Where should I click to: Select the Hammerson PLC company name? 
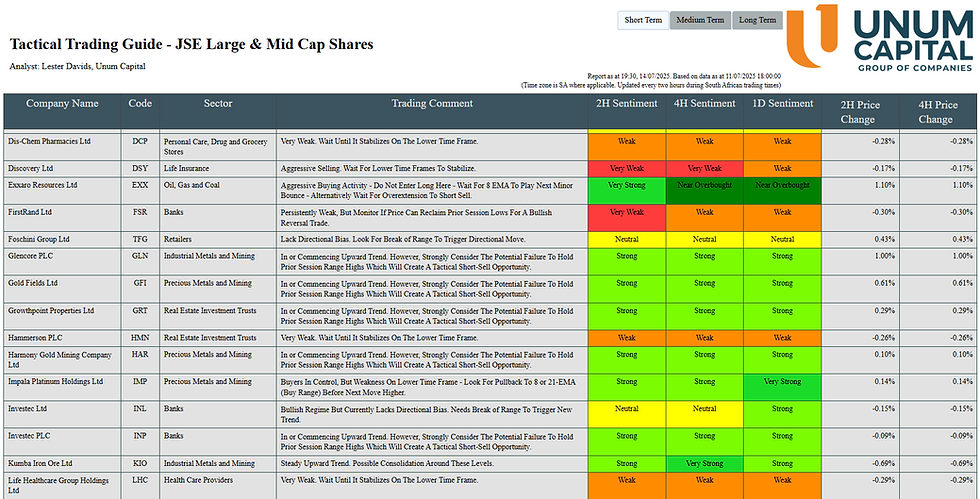[x=35, y=338]
